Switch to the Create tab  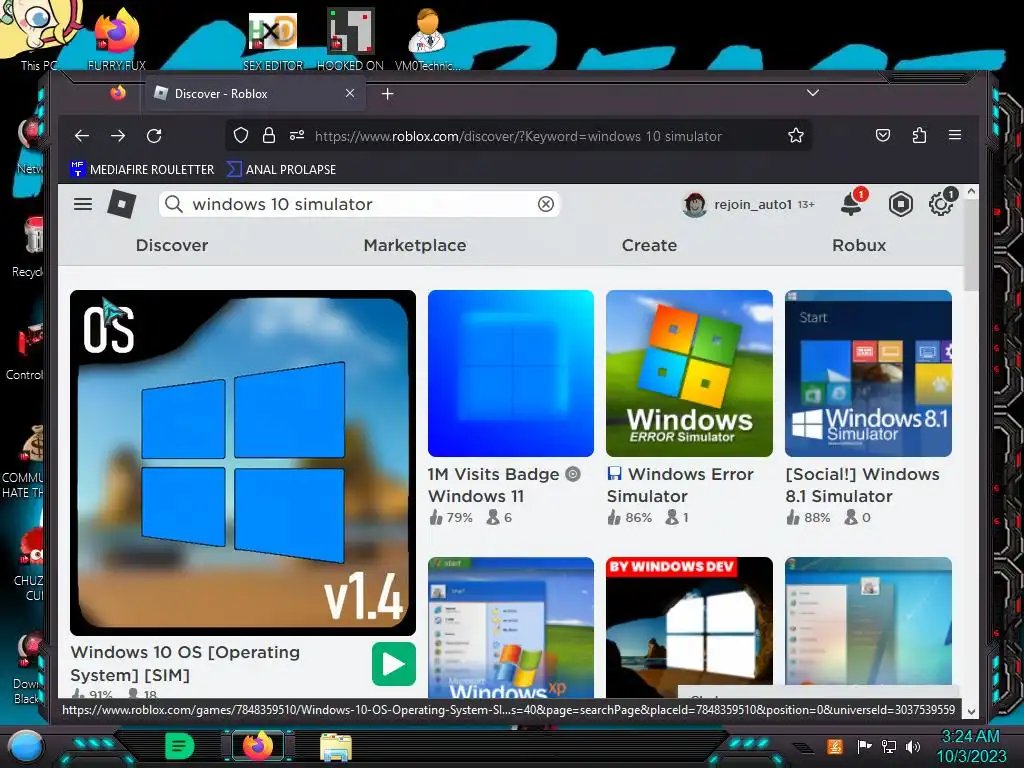[x=649, y=246]
